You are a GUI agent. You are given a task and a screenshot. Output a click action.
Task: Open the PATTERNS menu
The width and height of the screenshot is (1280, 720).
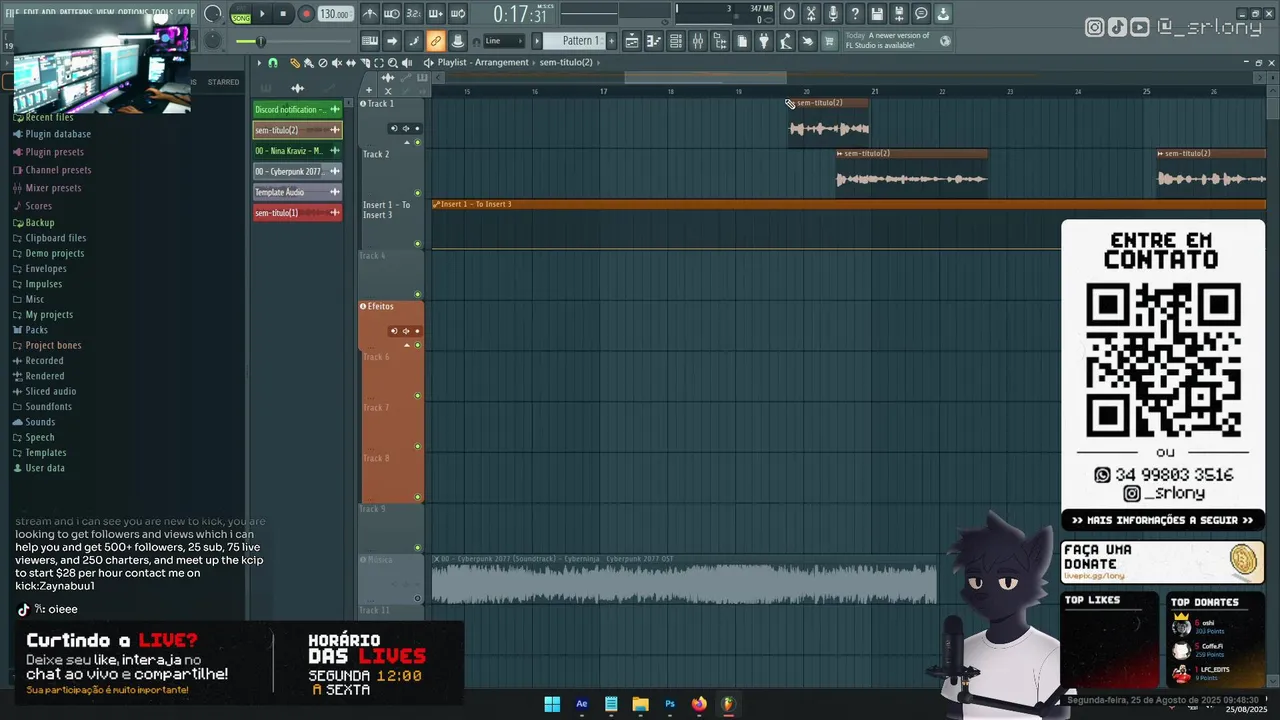(x=75, y=12)
